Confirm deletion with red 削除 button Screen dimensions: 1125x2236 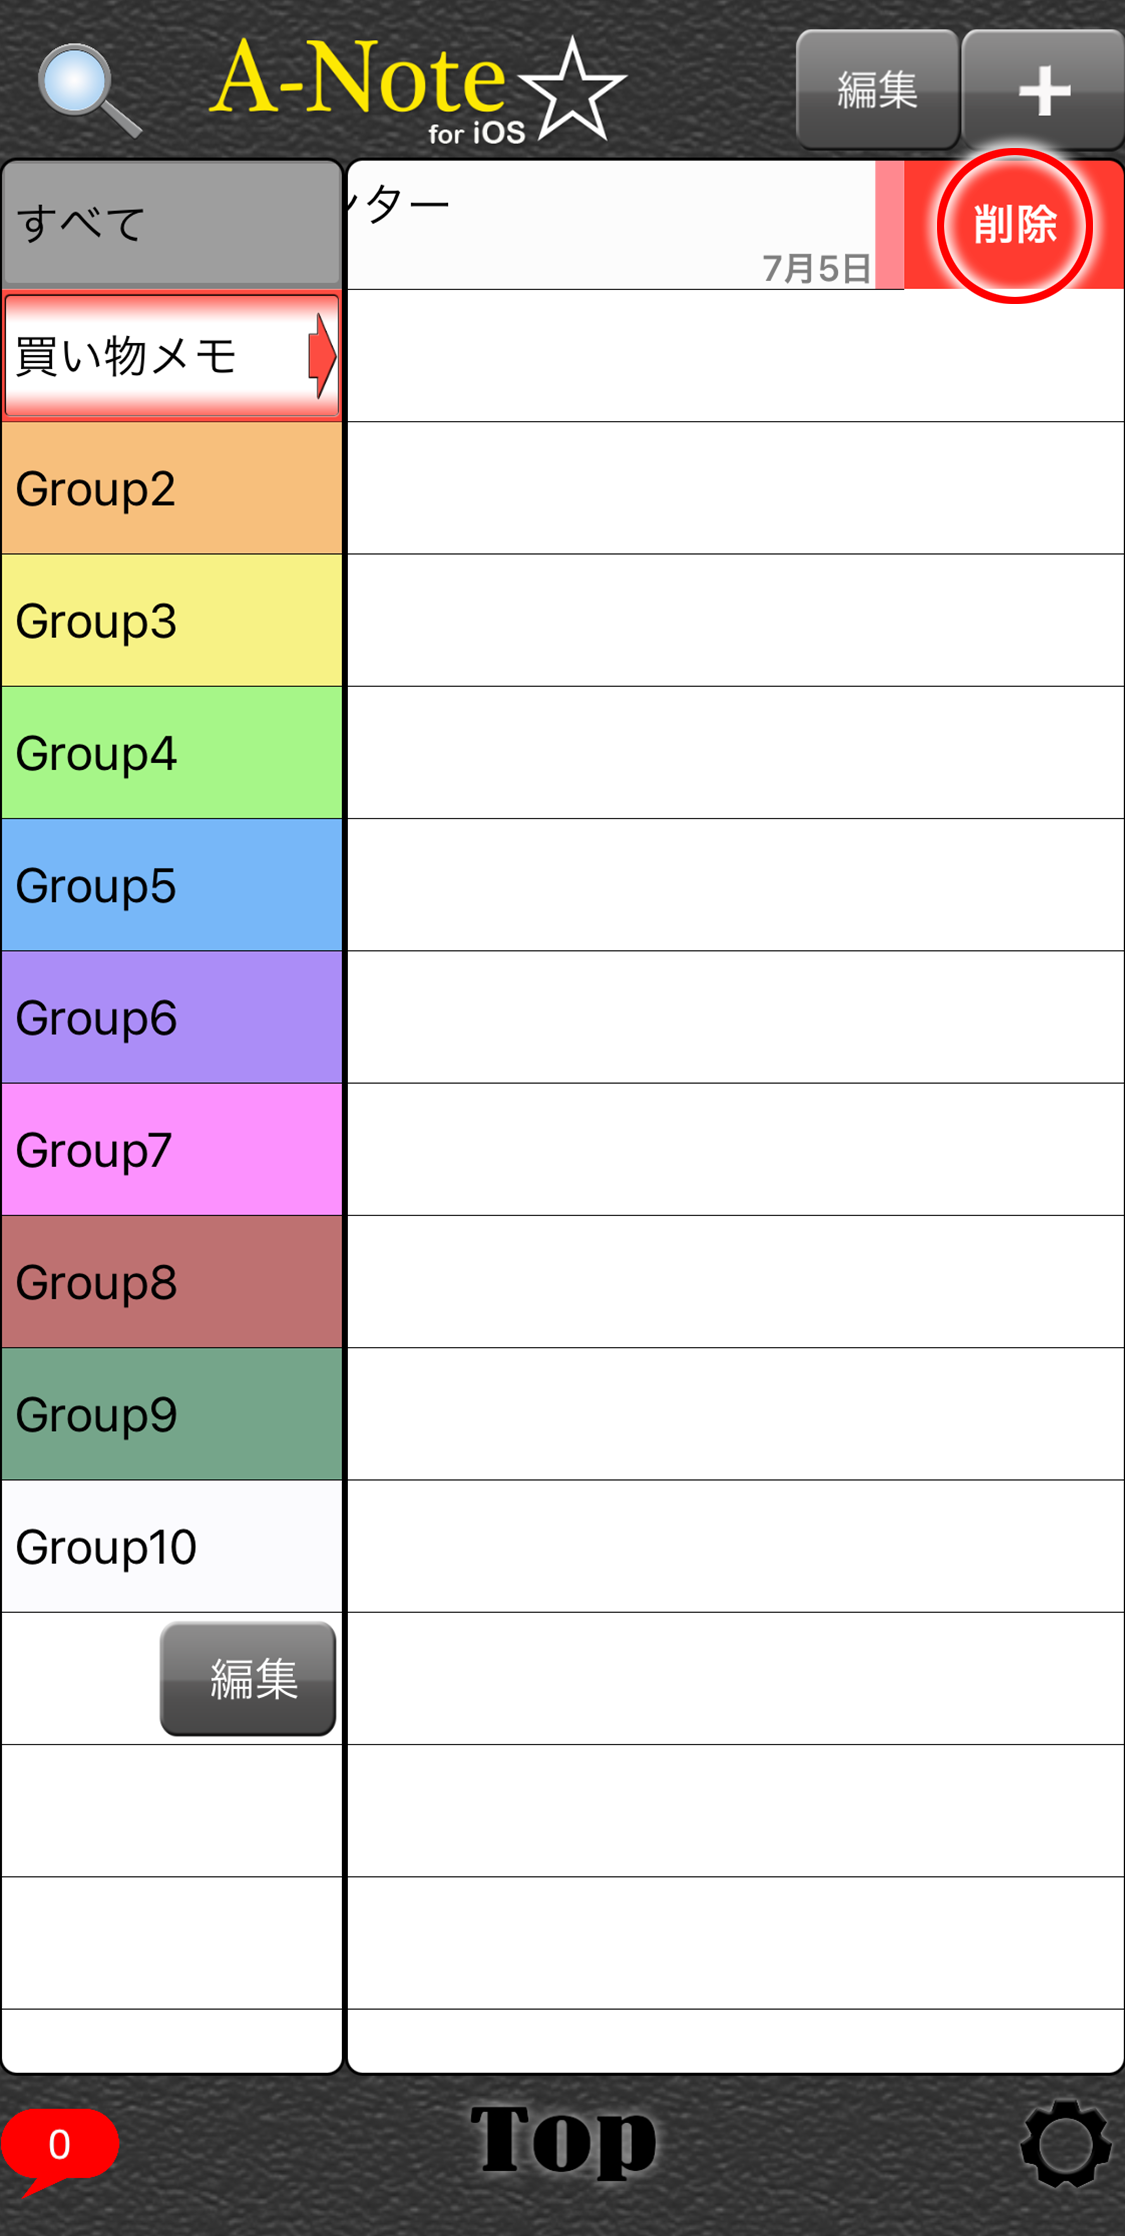pos(1014,225)
